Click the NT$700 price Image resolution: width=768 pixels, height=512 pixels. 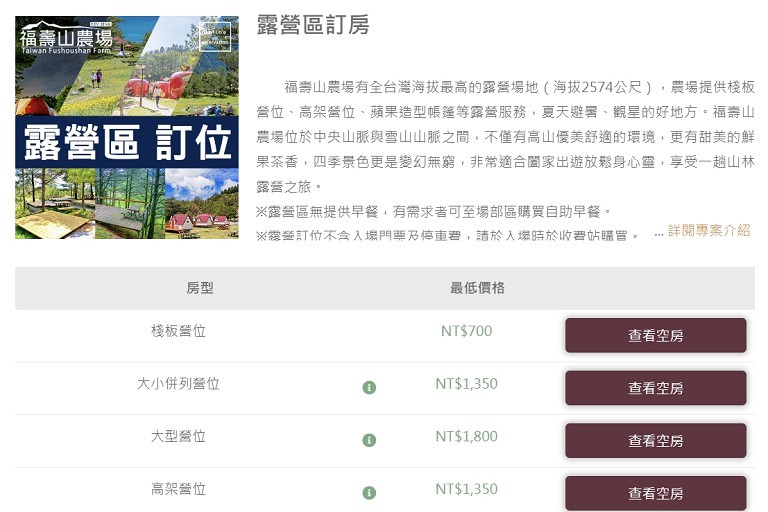[466, 331]
